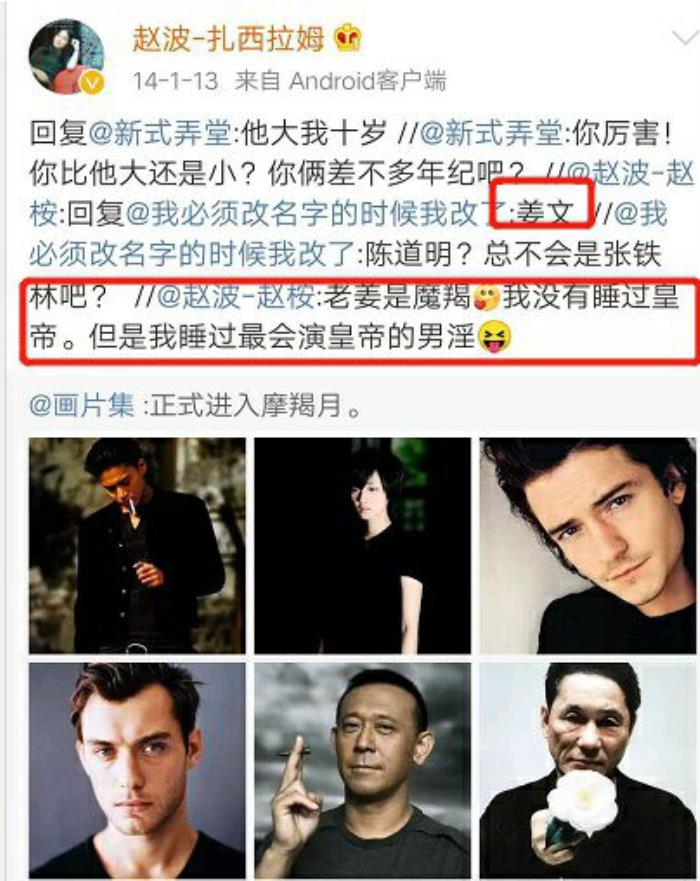
Task: Click the kiss-face emoji after 魔羯
Action: coord(486,297)
